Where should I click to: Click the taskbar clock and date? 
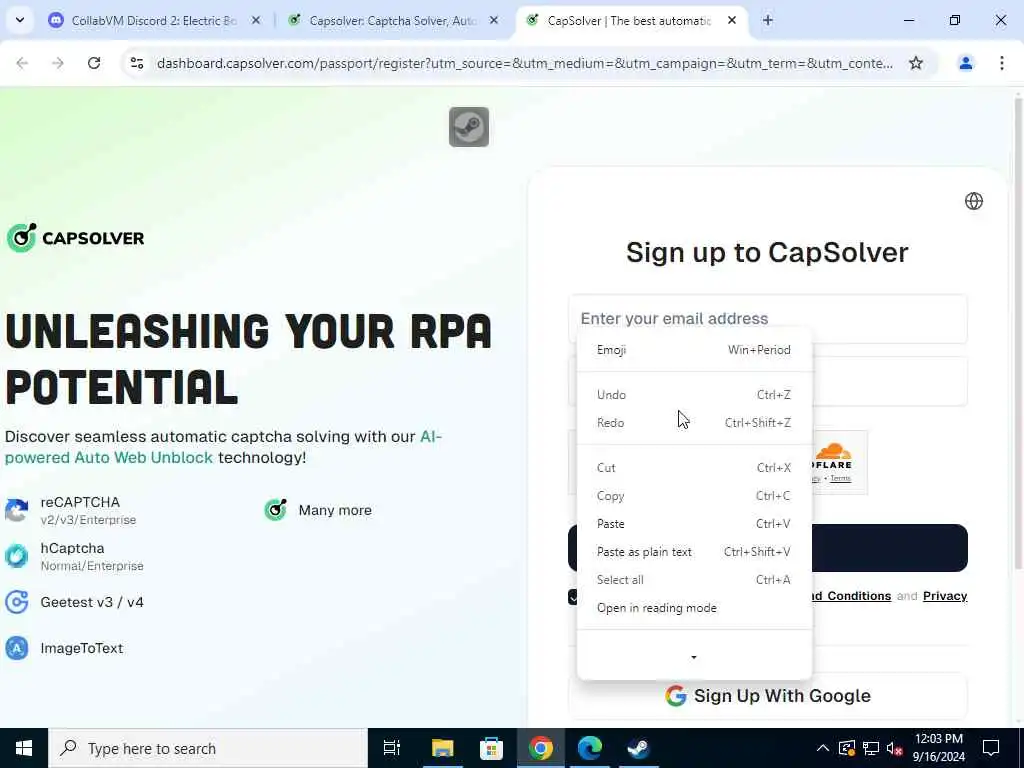click(938, 748)
